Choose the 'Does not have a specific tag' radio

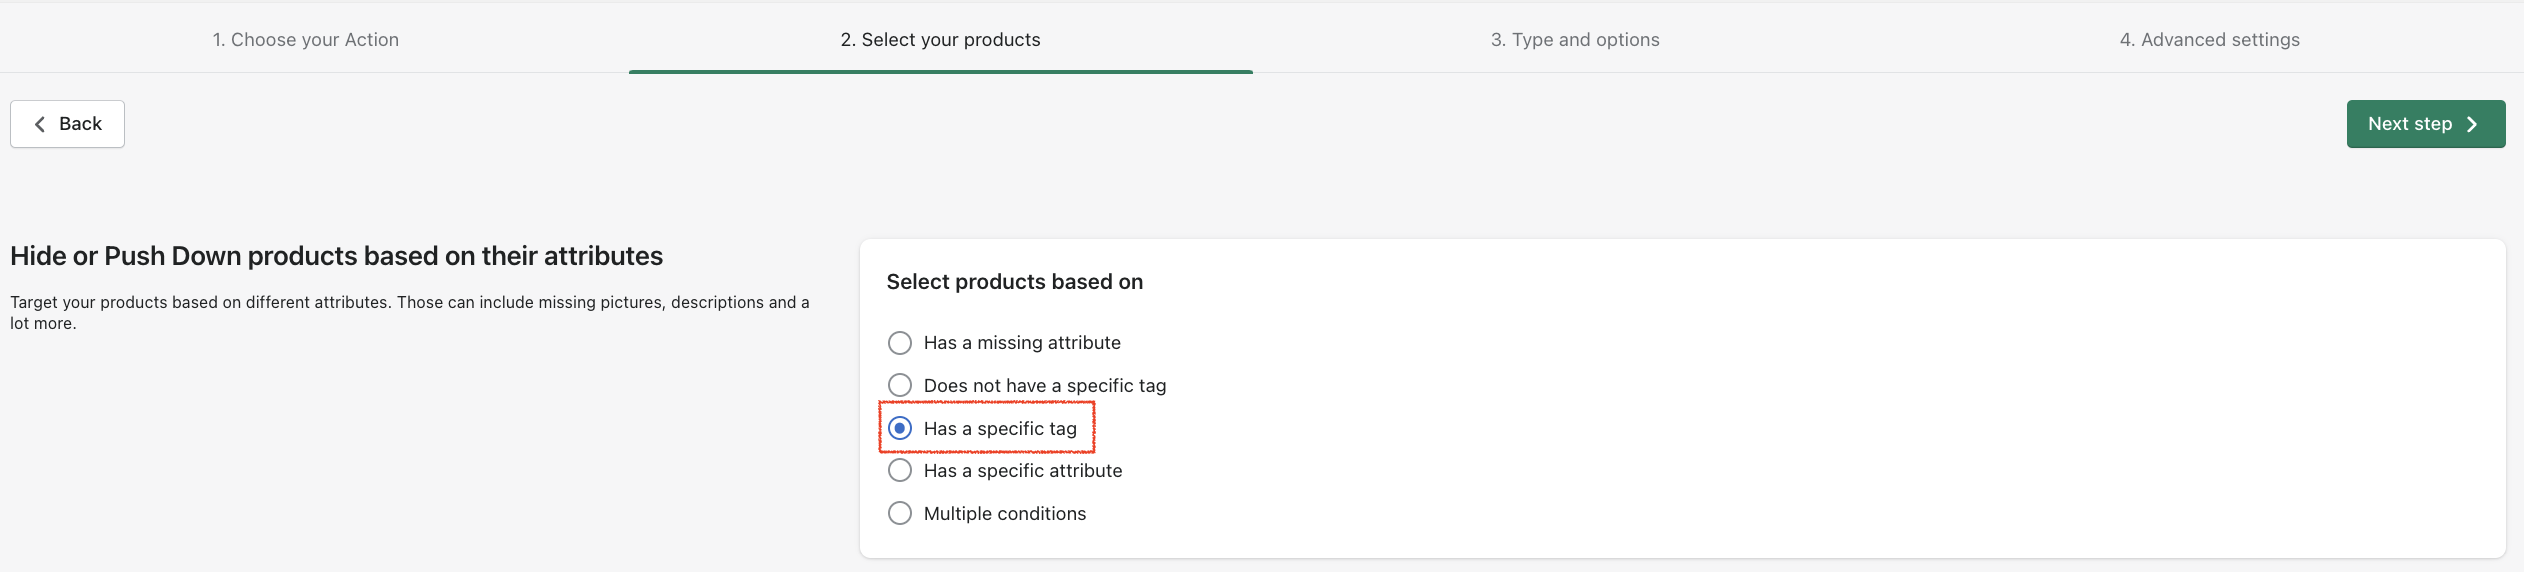click(x=900, y=385)
